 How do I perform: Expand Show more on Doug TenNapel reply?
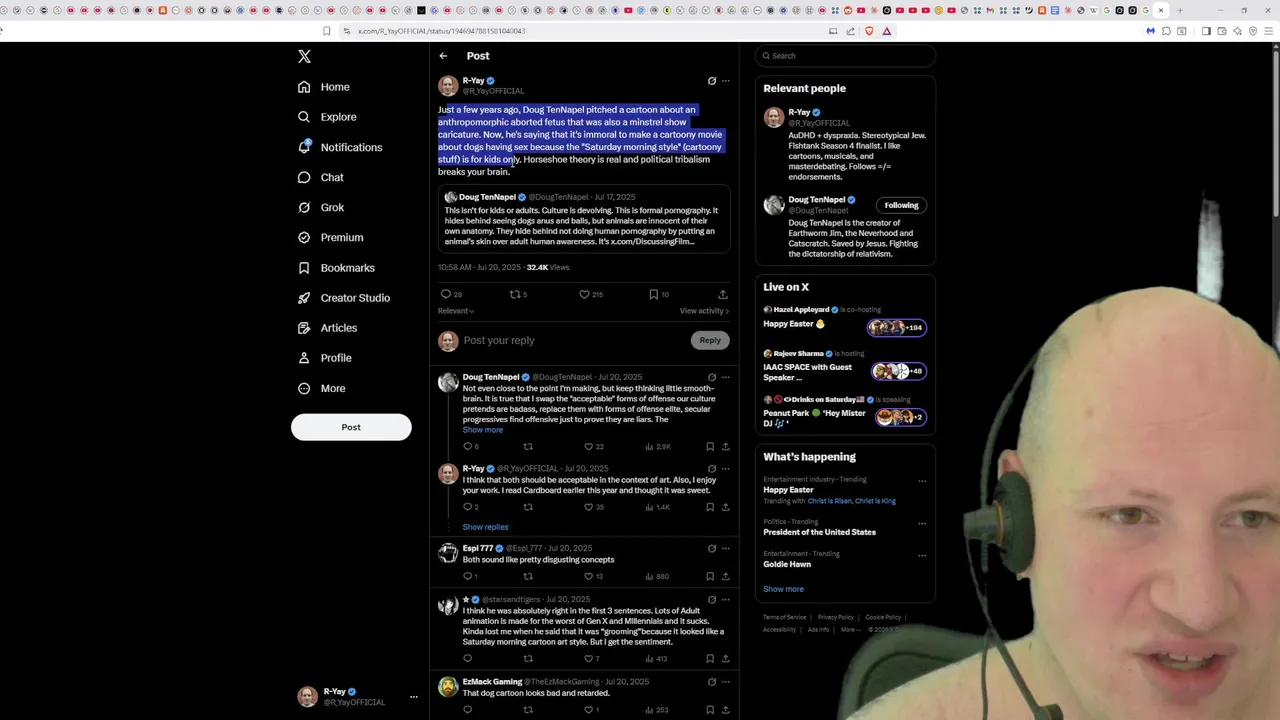[x=482, y=430]
